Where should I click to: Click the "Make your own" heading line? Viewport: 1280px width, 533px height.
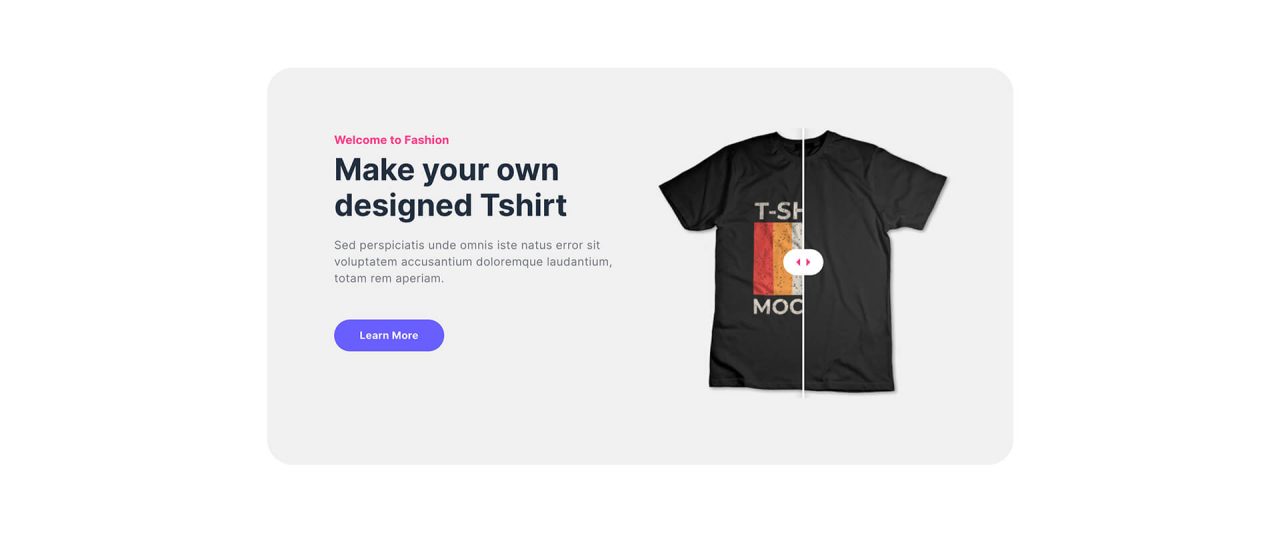[x=446, y=170]
